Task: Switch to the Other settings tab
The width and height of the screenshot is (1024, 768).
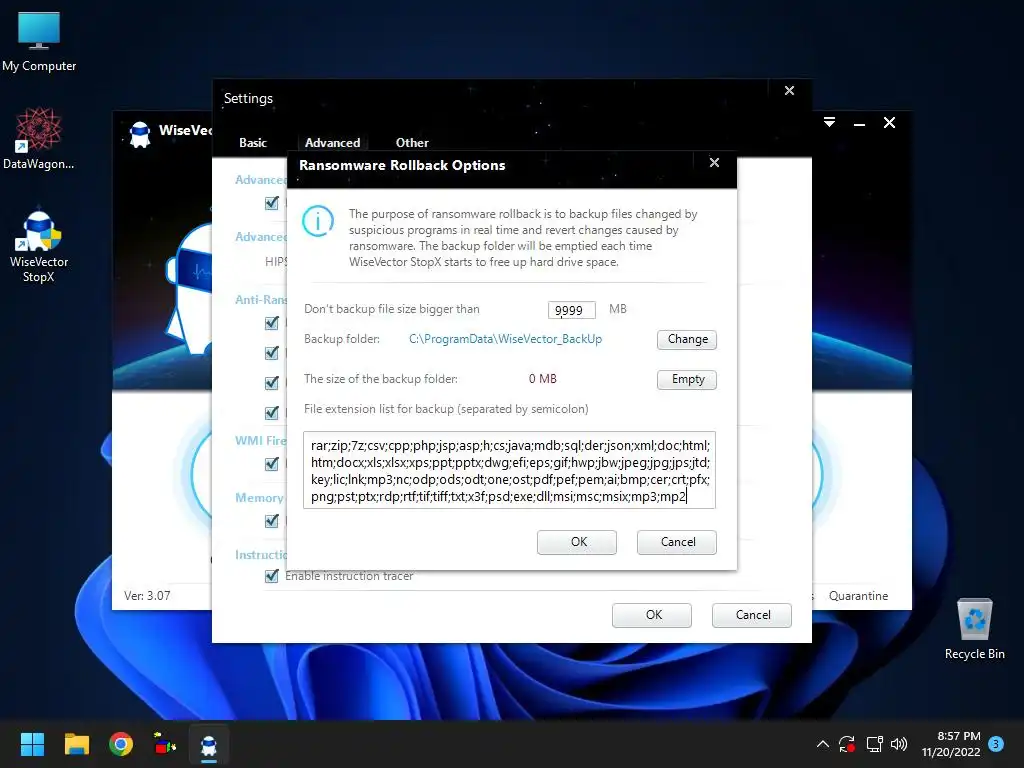Action: pos(412,142)
